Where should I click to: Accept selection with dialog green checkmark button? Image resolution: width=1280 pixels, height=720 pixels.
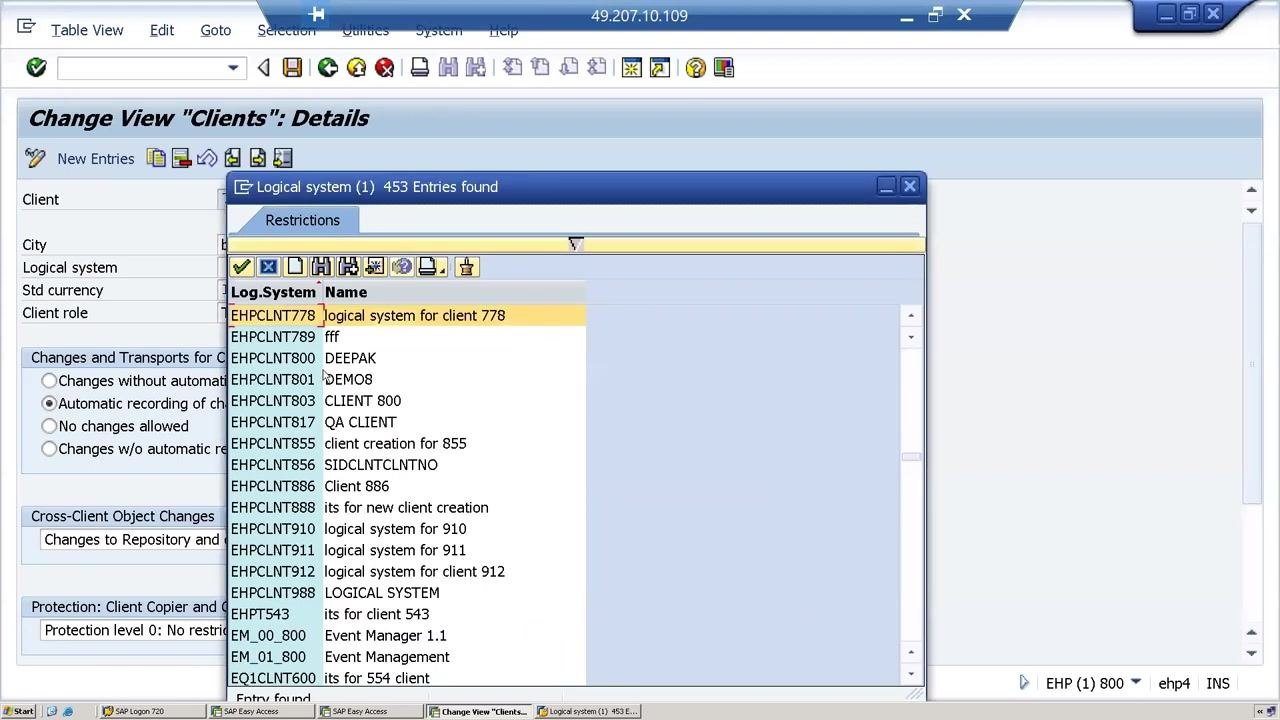click(x=241, y=267)
